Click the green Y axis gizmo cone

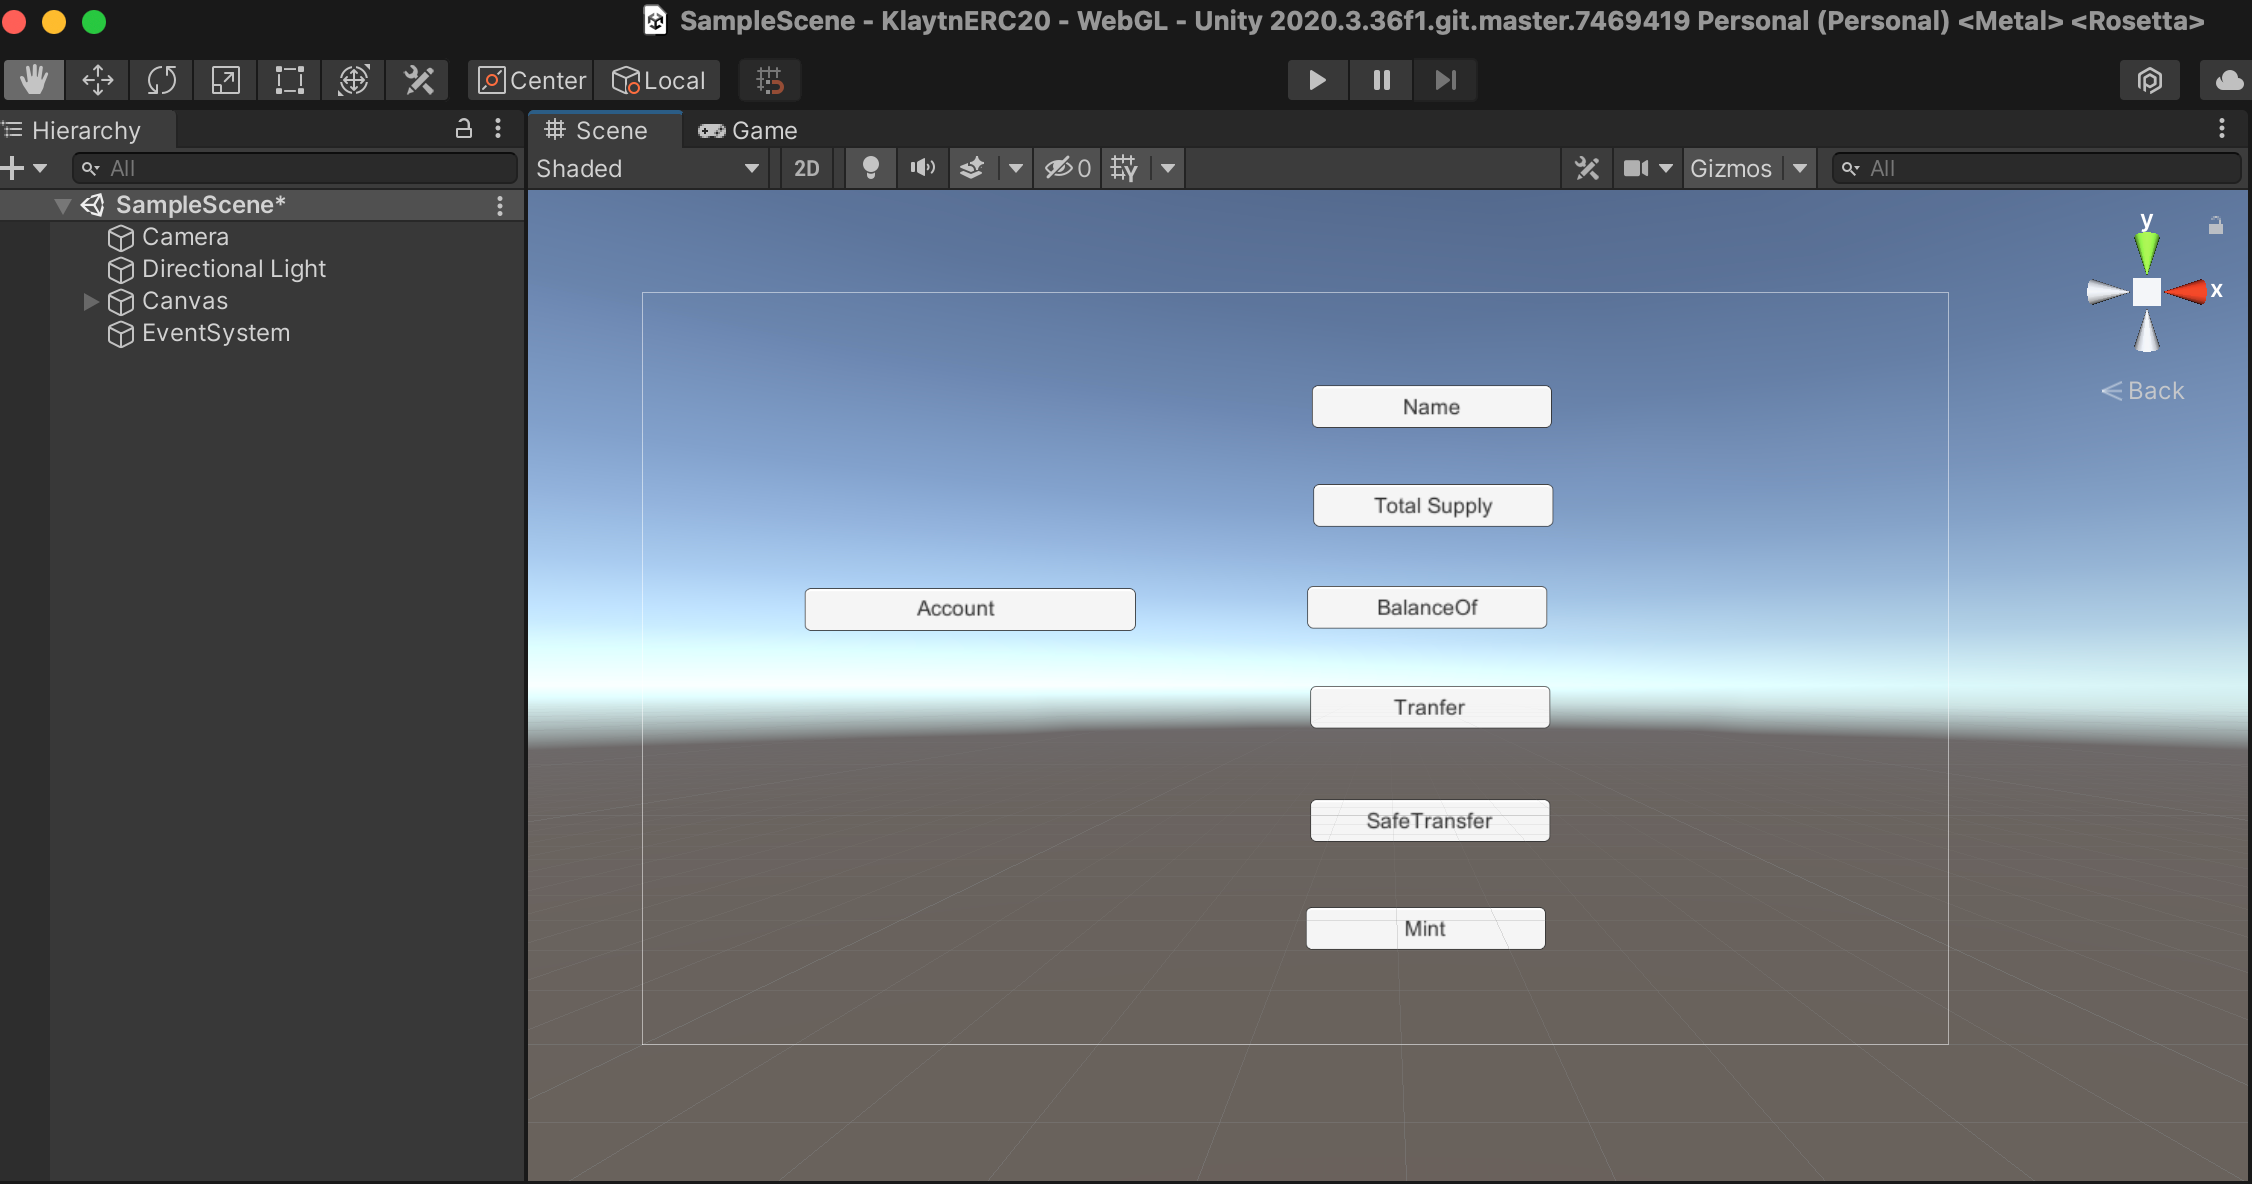2146,250
